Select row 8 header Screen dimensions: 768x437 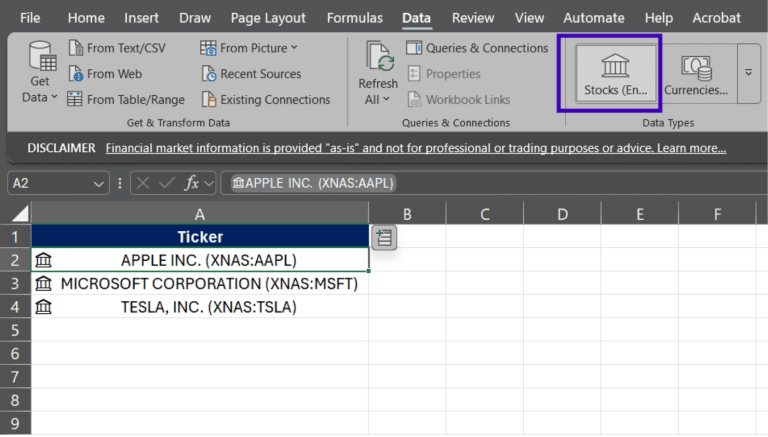pyautogui.click(x=15, y=400)
